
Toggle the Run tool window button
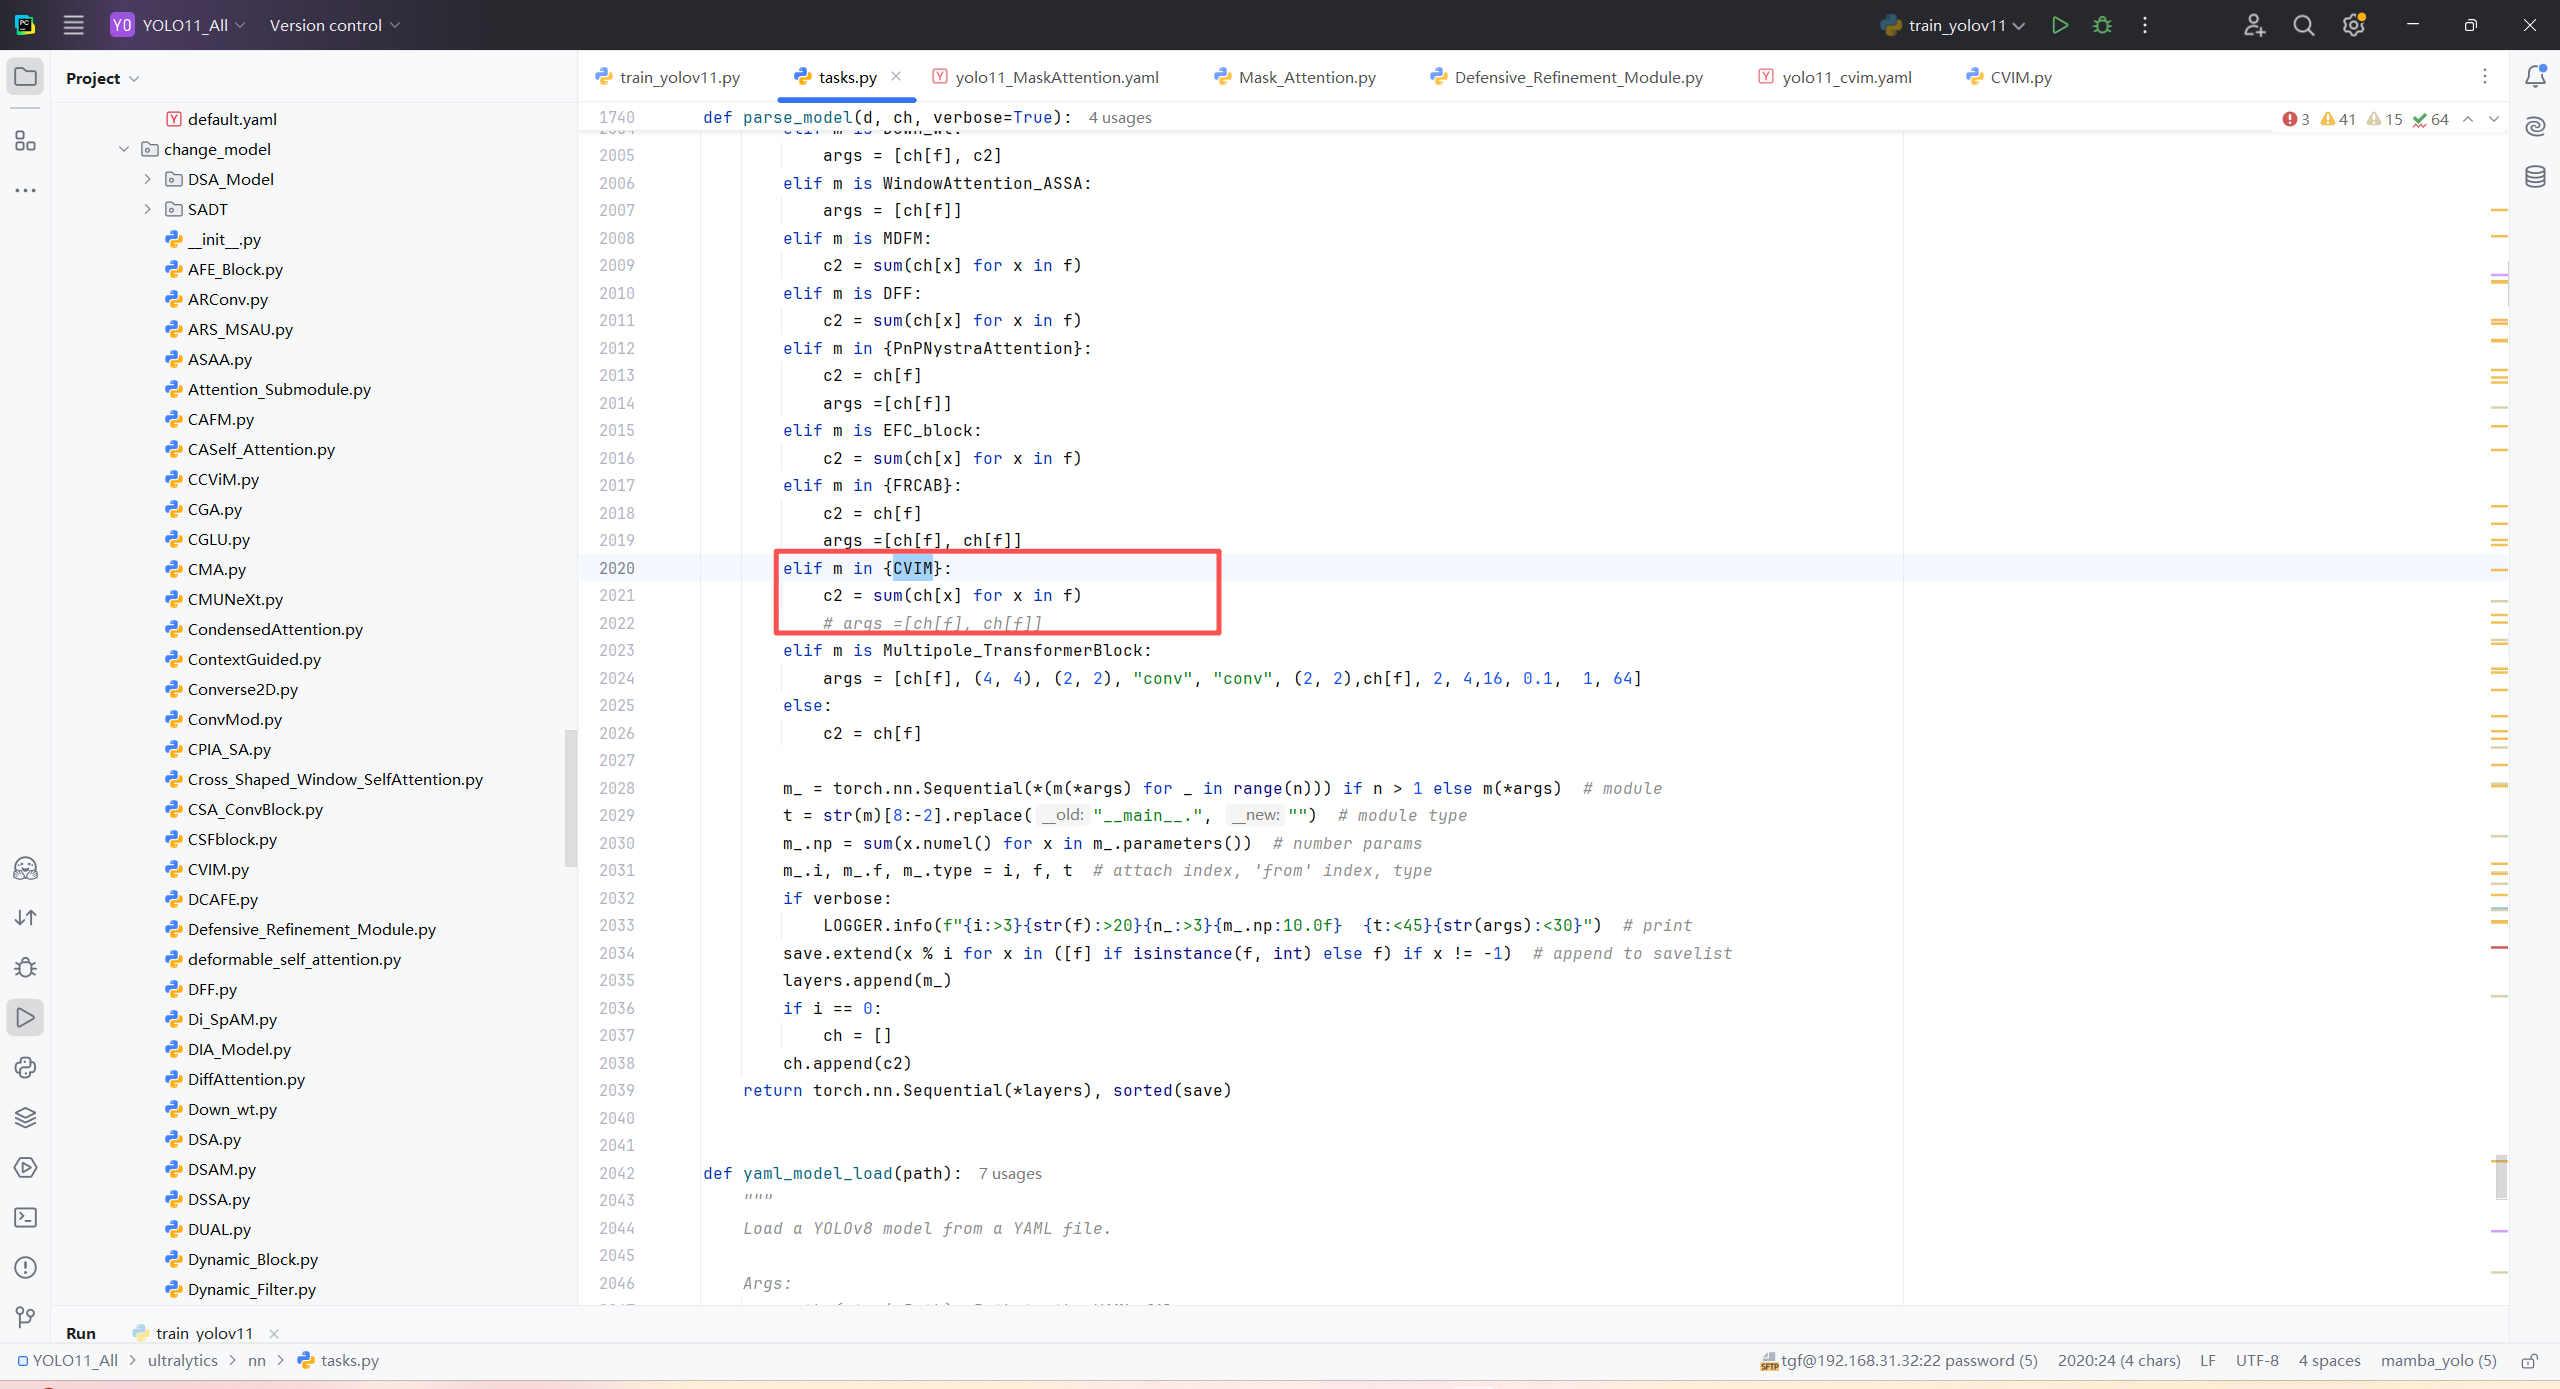26,1017
